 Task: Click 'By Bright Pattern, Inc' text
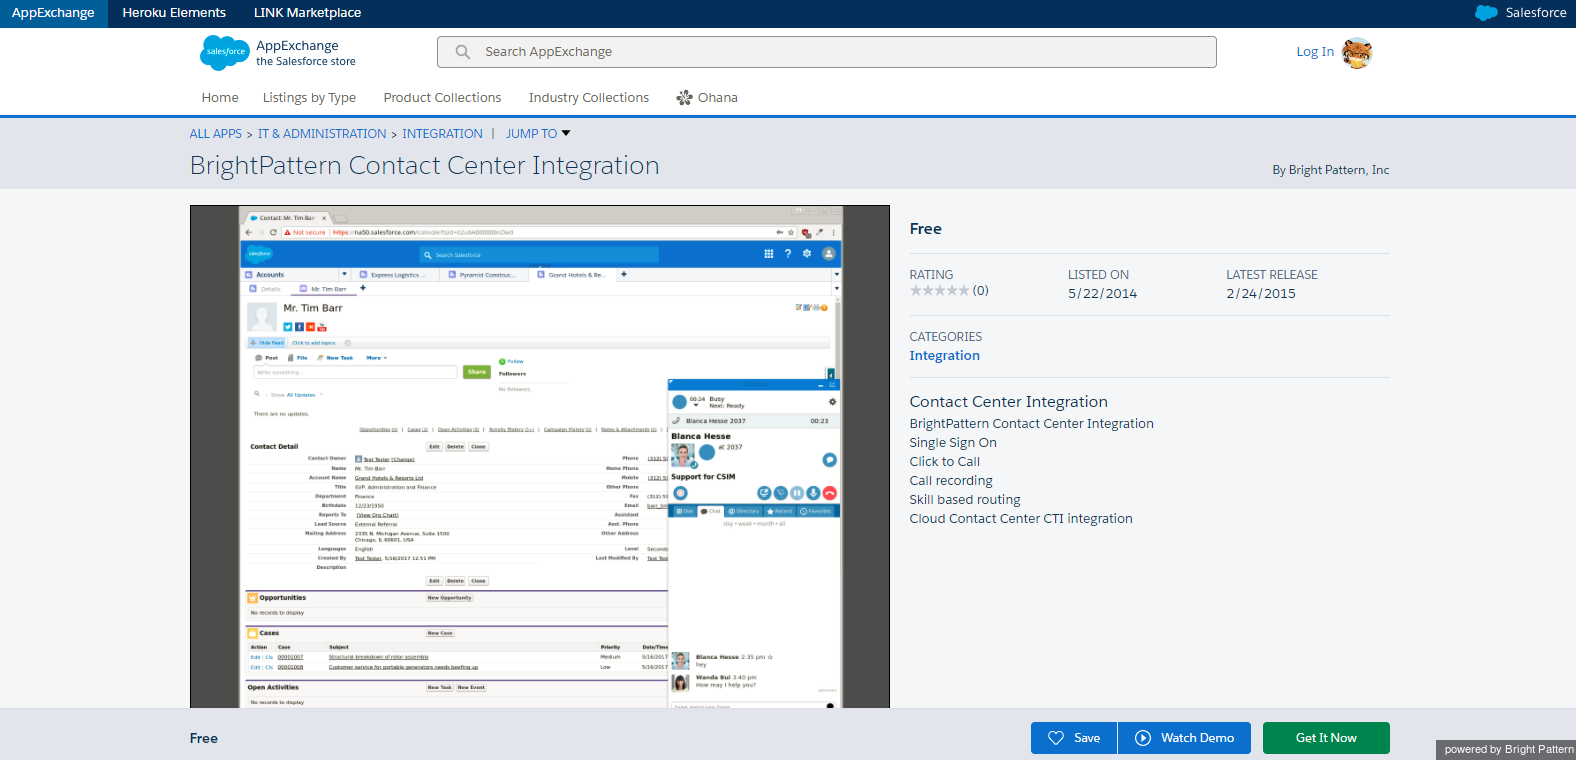pos(1330,170)
